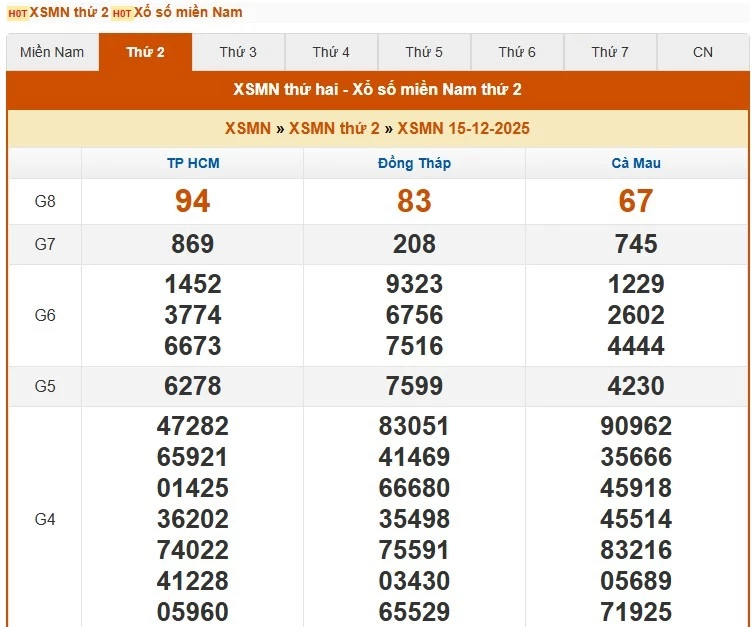Switch to the Thứ 3 tab
The height and width of the screenshot is (627, 753).
[238, 52]
